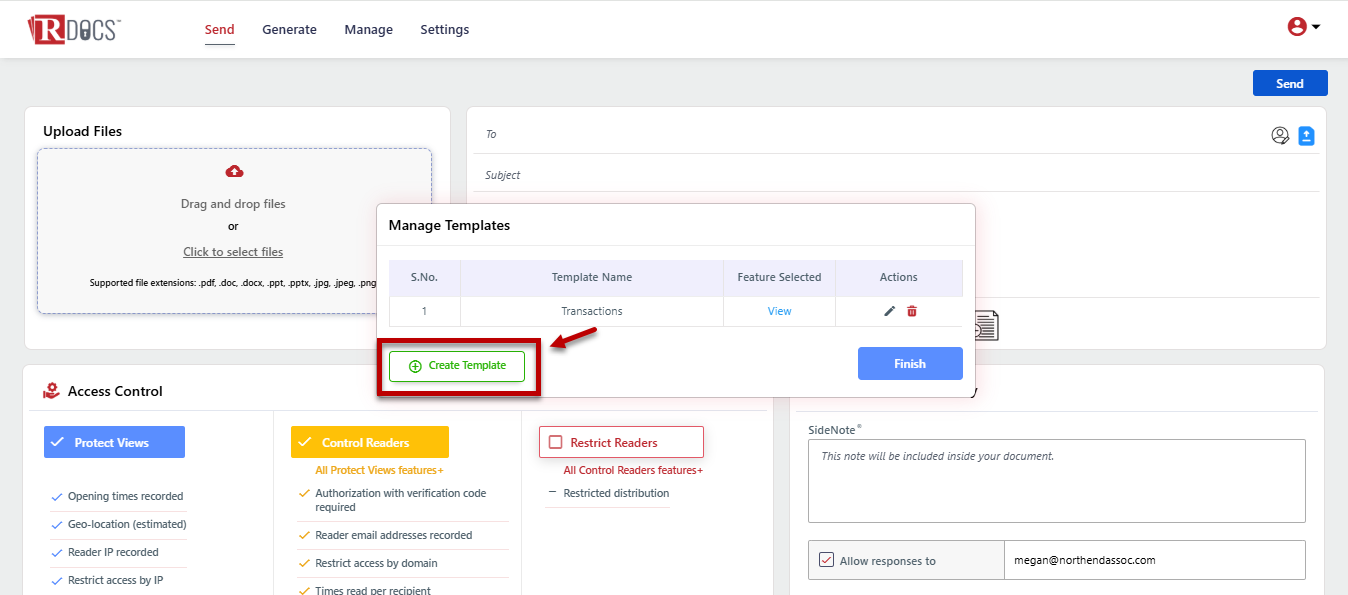
Task: Uncheck the Allow responses to checkbox
Action: pos(826,560)
